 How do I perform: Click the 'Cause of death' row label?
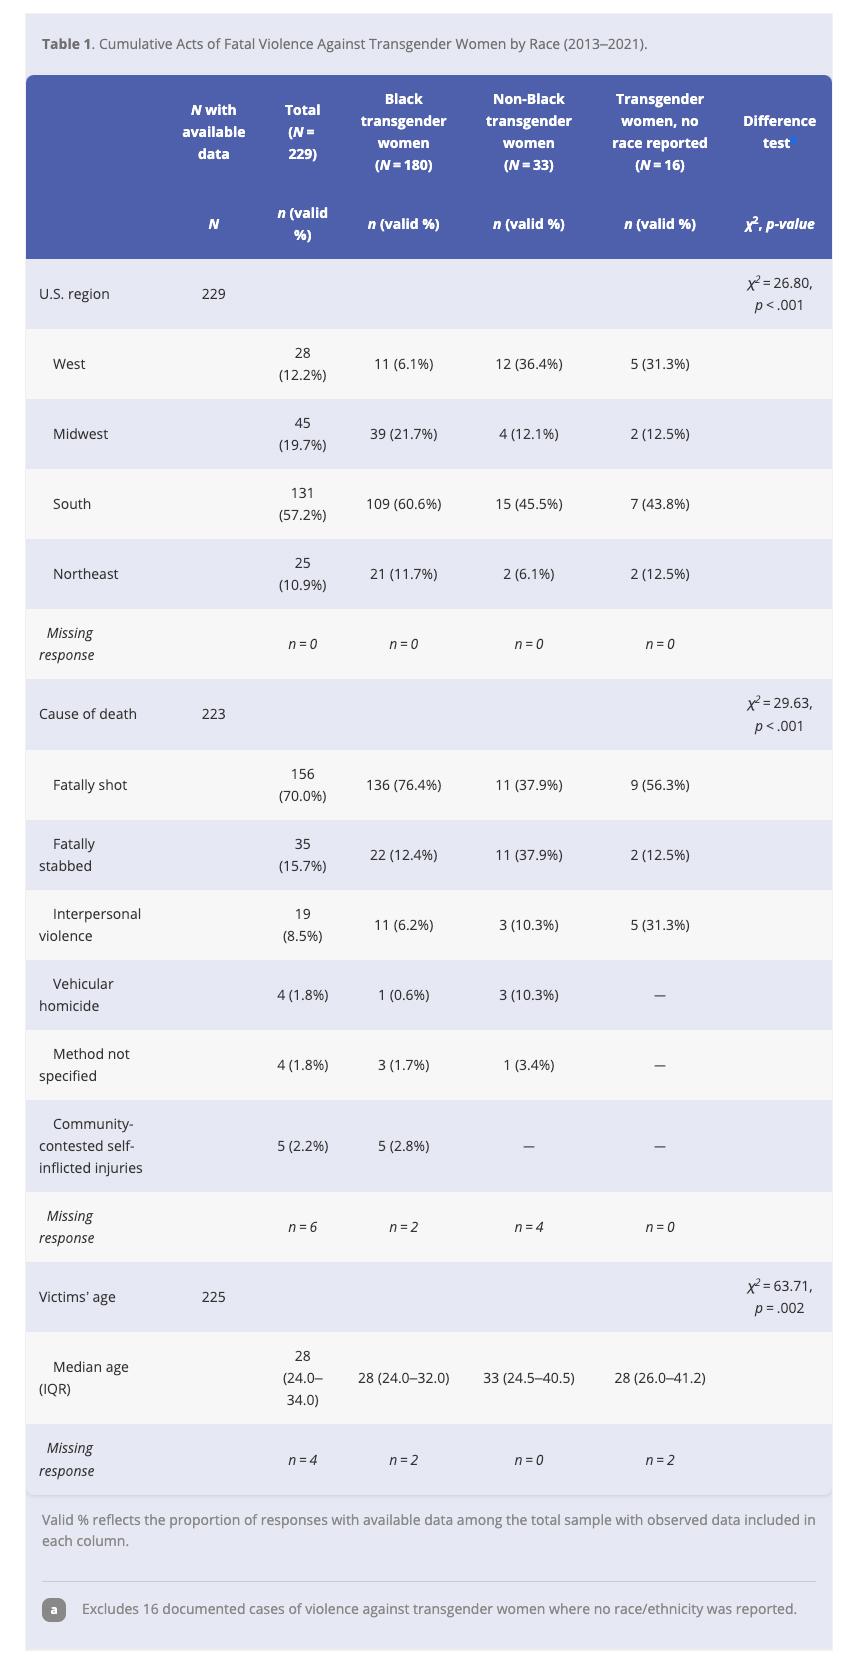(x=88, y=714)
